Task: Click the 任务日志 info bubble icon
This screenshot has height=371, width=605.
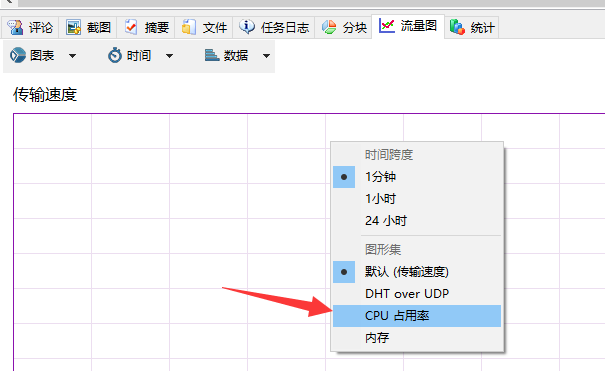Action: [247, 27]
